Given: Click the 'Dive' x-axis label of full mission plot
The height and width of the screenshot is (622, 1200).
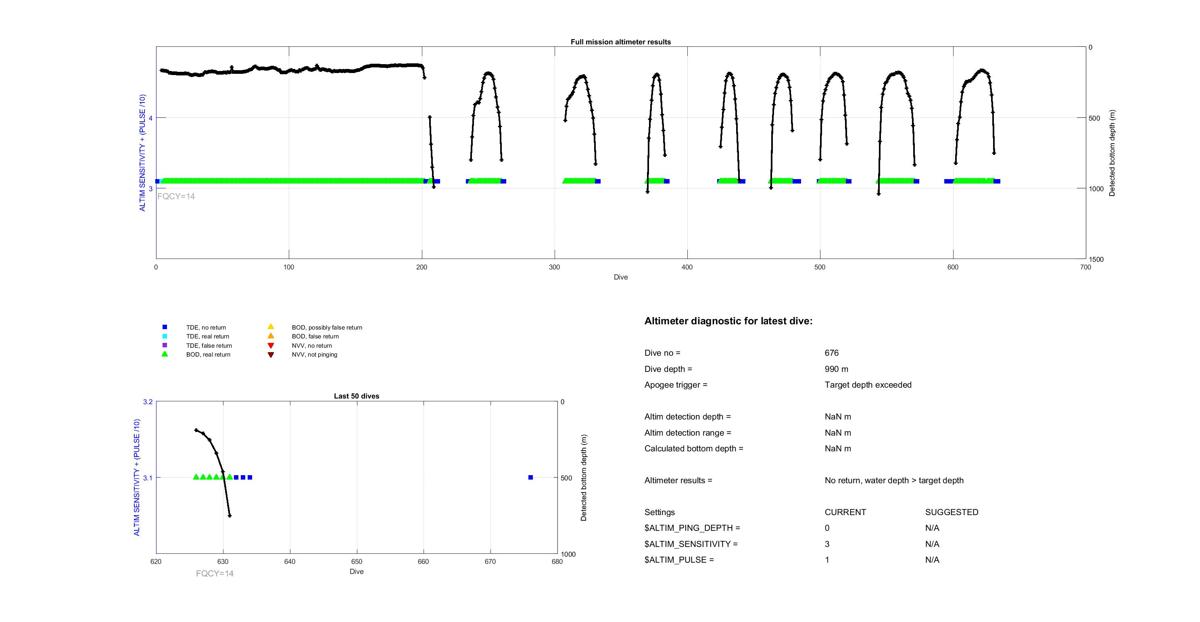Looking at the screenshot, I should point(621,277).
